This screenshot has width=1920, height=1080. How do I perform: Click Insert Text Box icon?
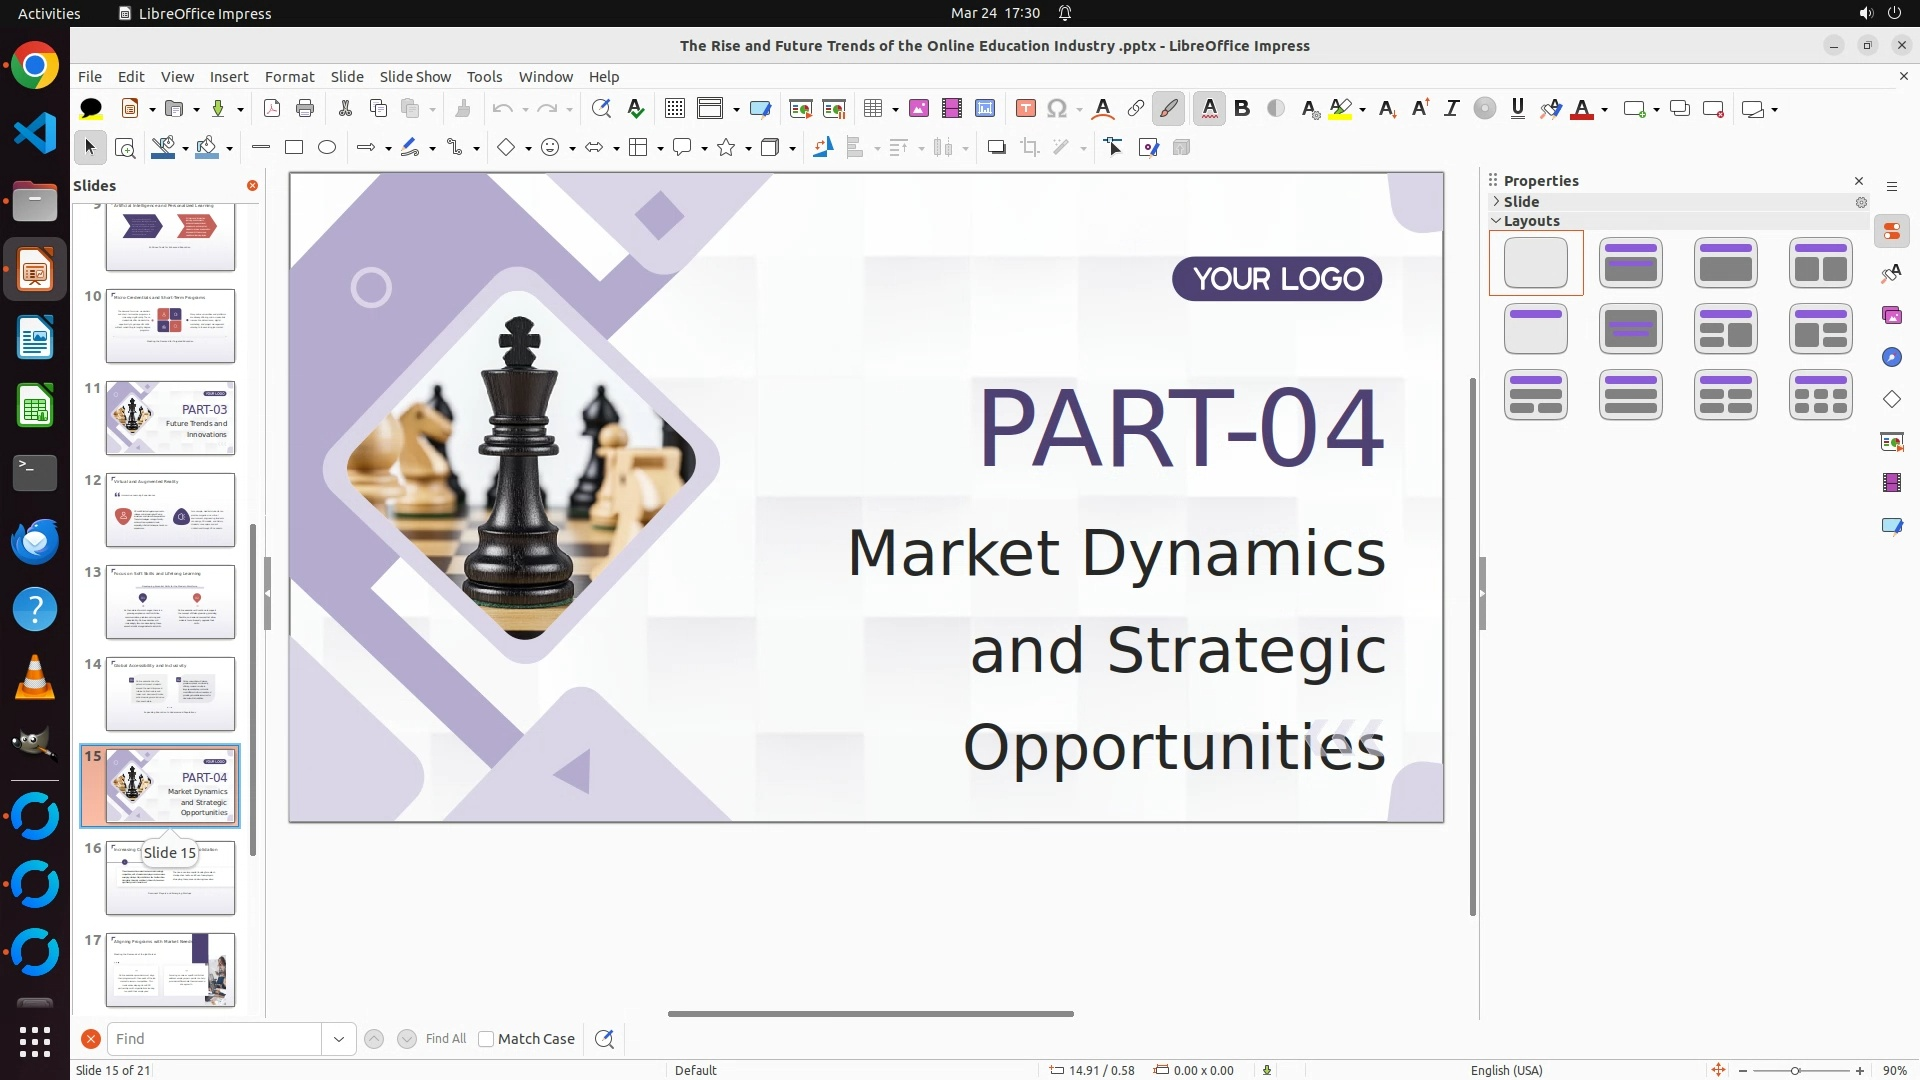click(1025, 109)
